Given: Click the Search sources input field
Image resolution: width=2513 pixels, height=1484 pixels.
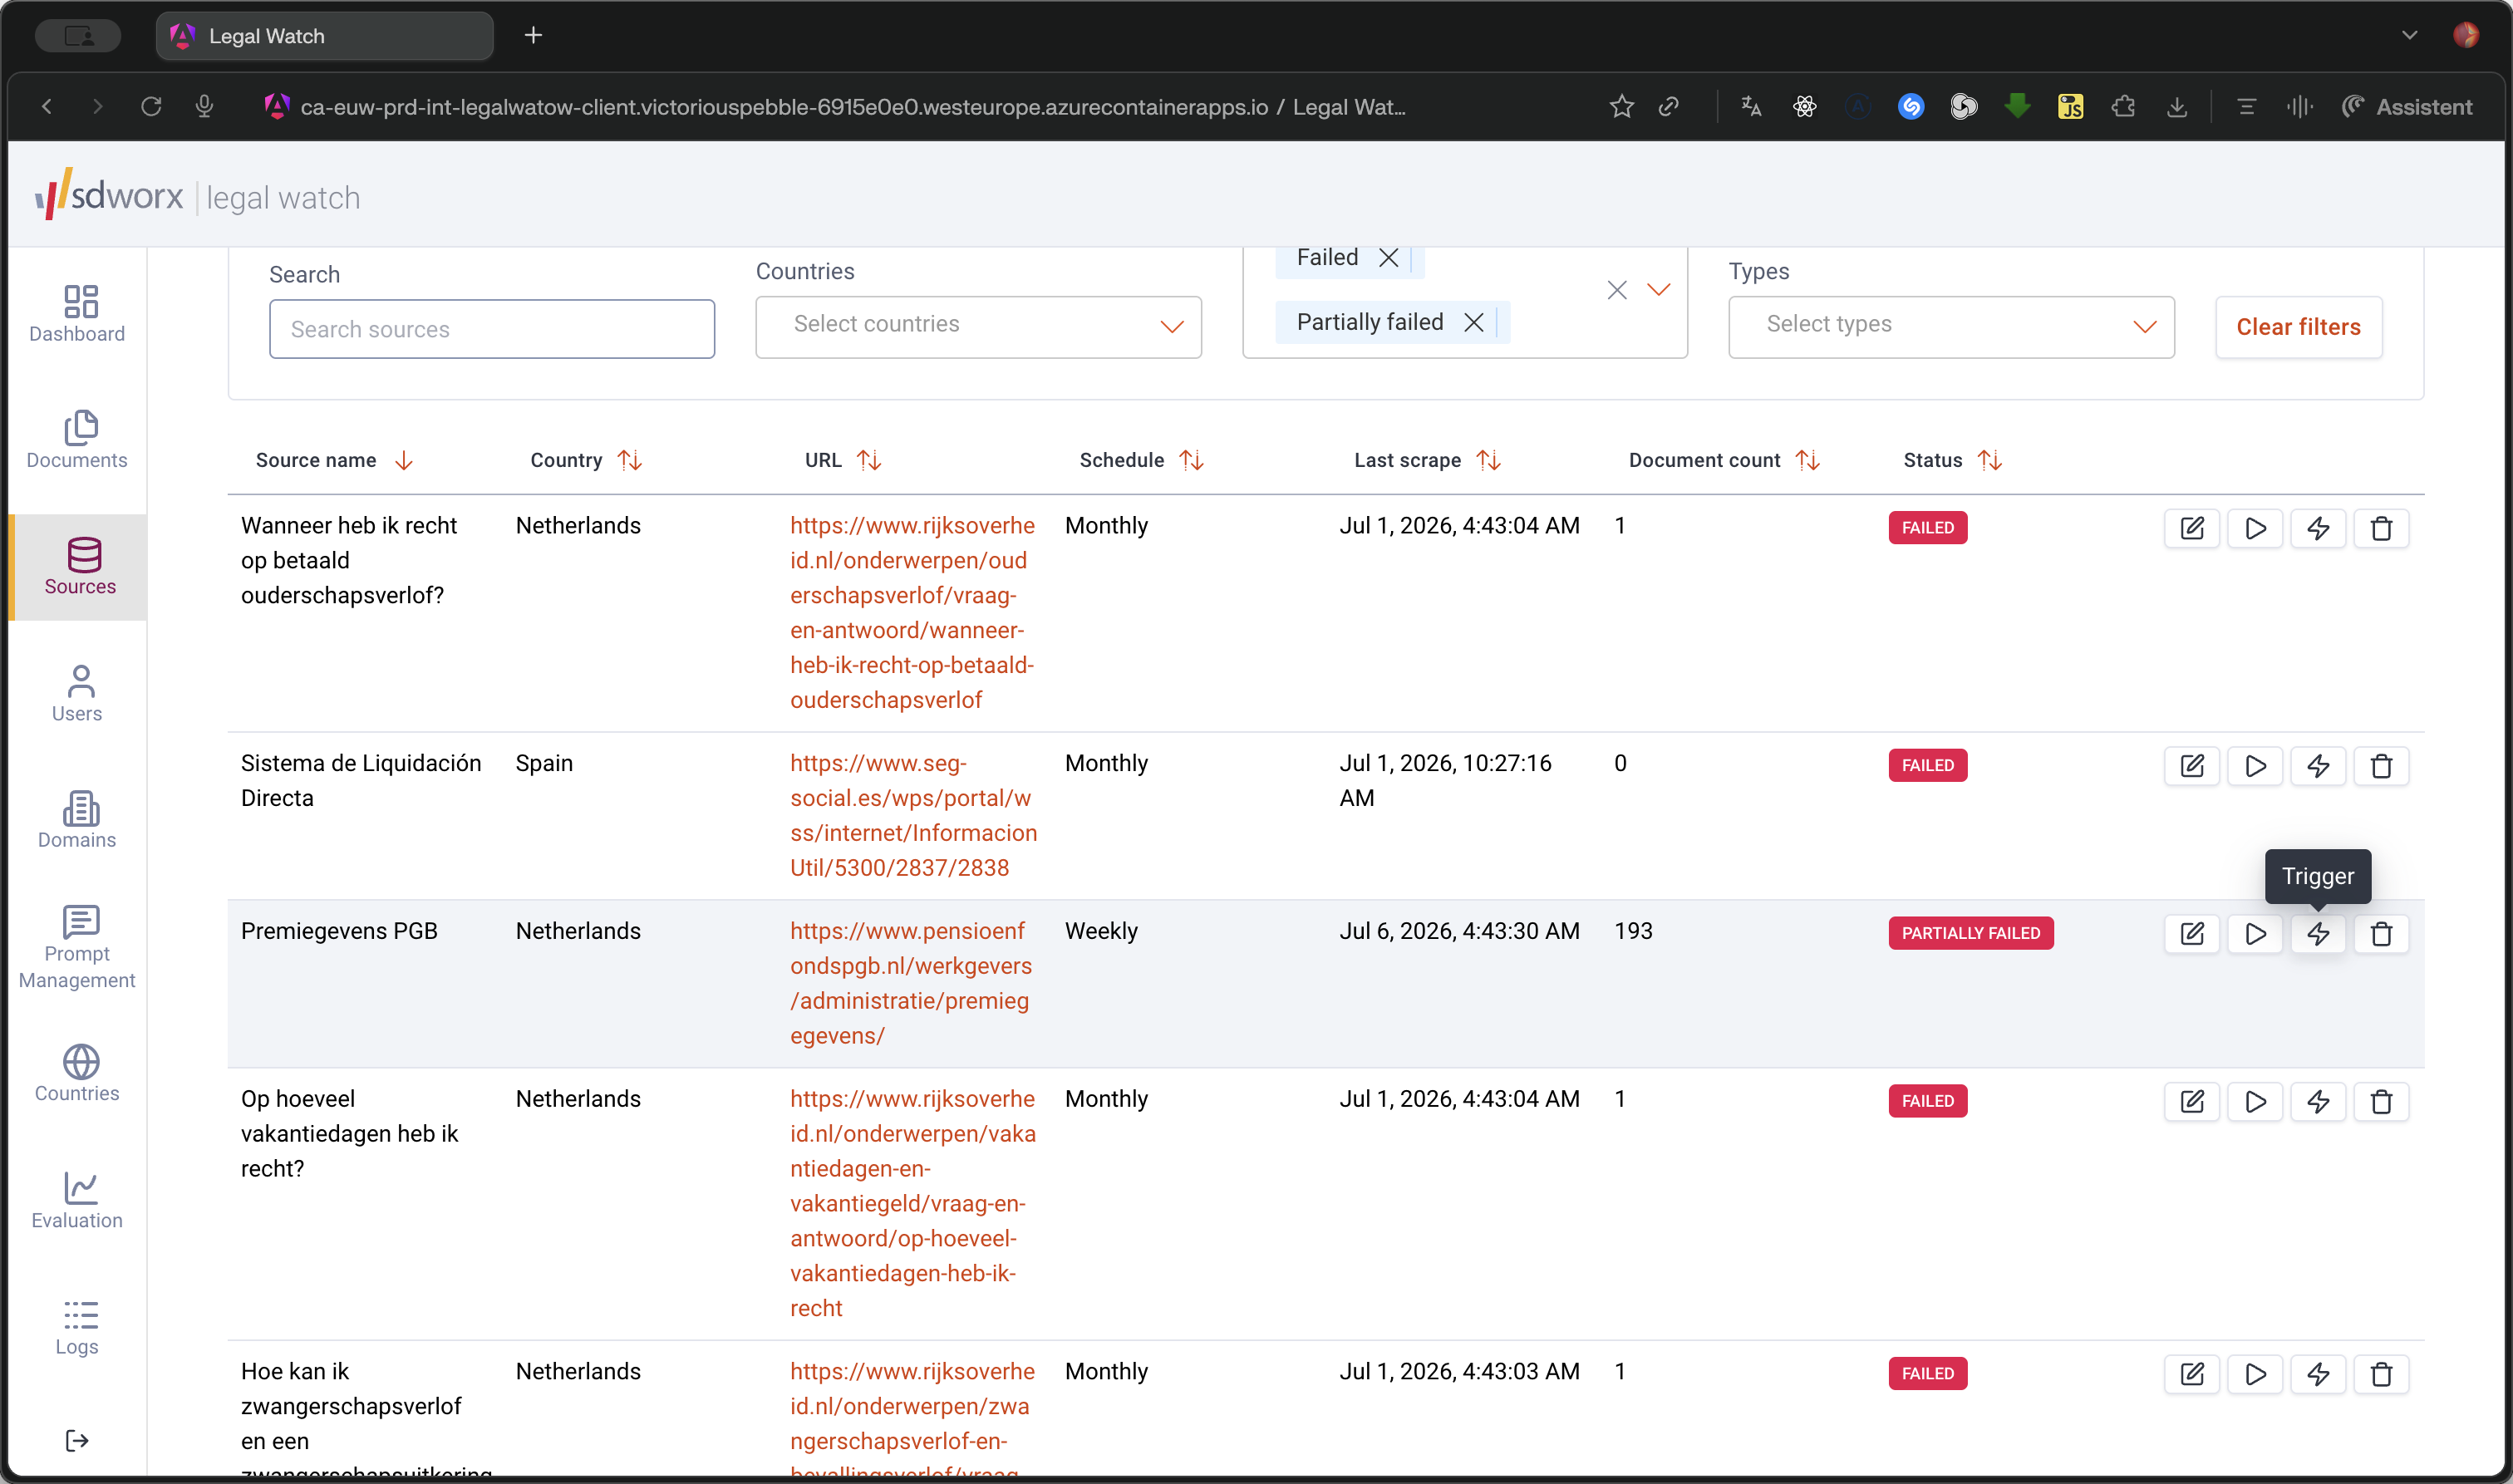Looking at the screenshot, I should 491,329.
